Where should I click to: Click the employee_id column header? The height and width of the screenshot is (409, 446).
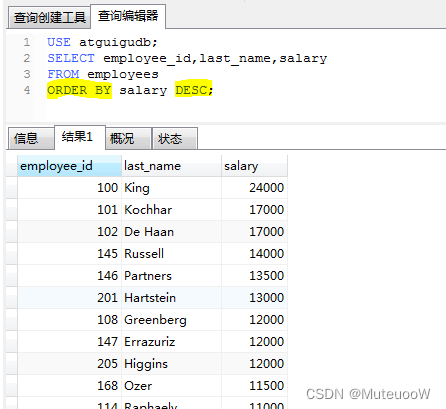click(69, 166)
